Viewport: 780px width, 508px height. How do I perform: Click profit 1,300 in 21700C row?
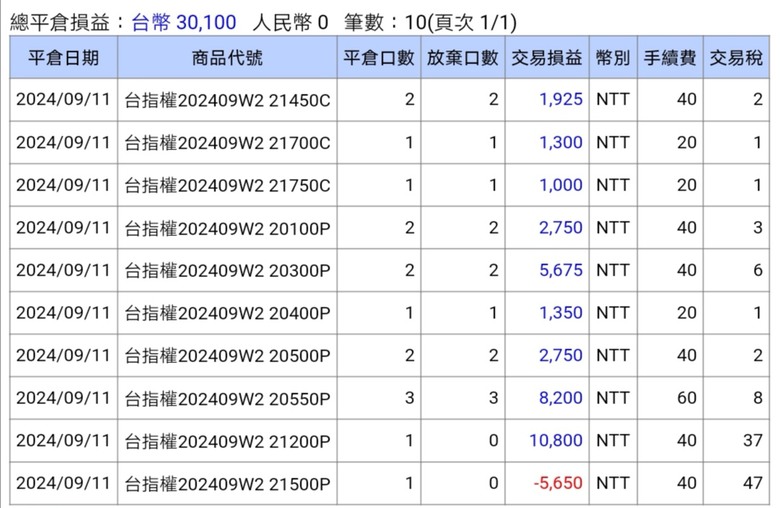click(561, 142)
